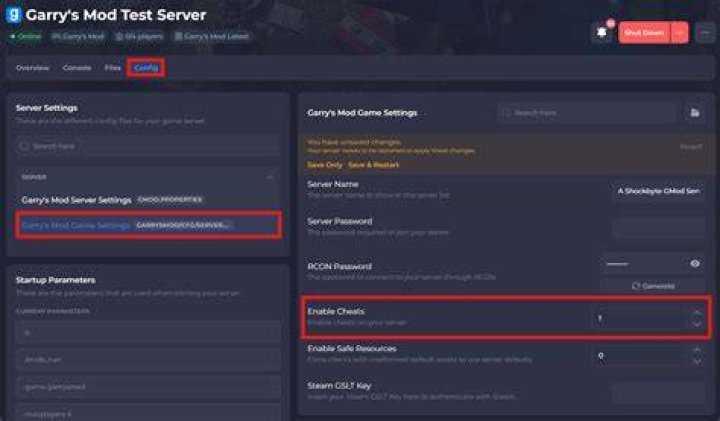
Task: Switch to the Console tab
Action: [77, 68]
